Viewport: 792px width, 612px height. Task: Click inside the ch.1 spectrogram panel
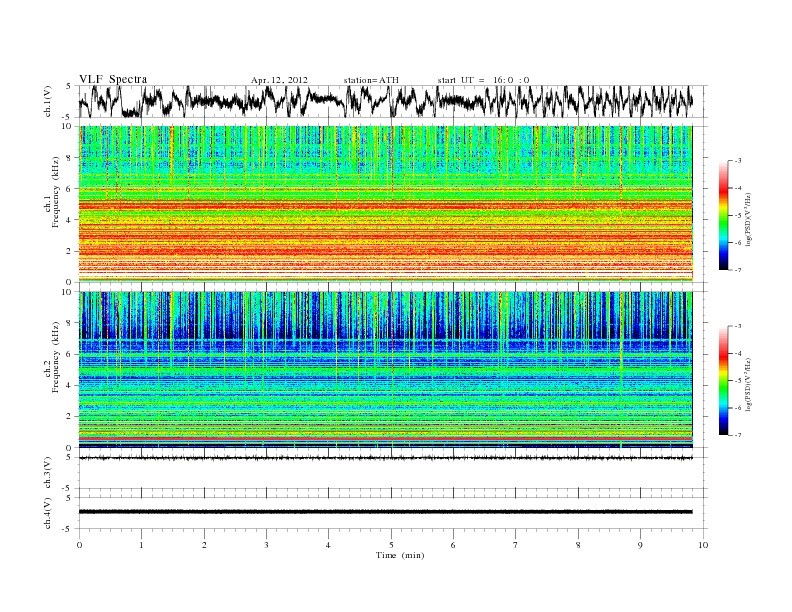click(385, 204)
